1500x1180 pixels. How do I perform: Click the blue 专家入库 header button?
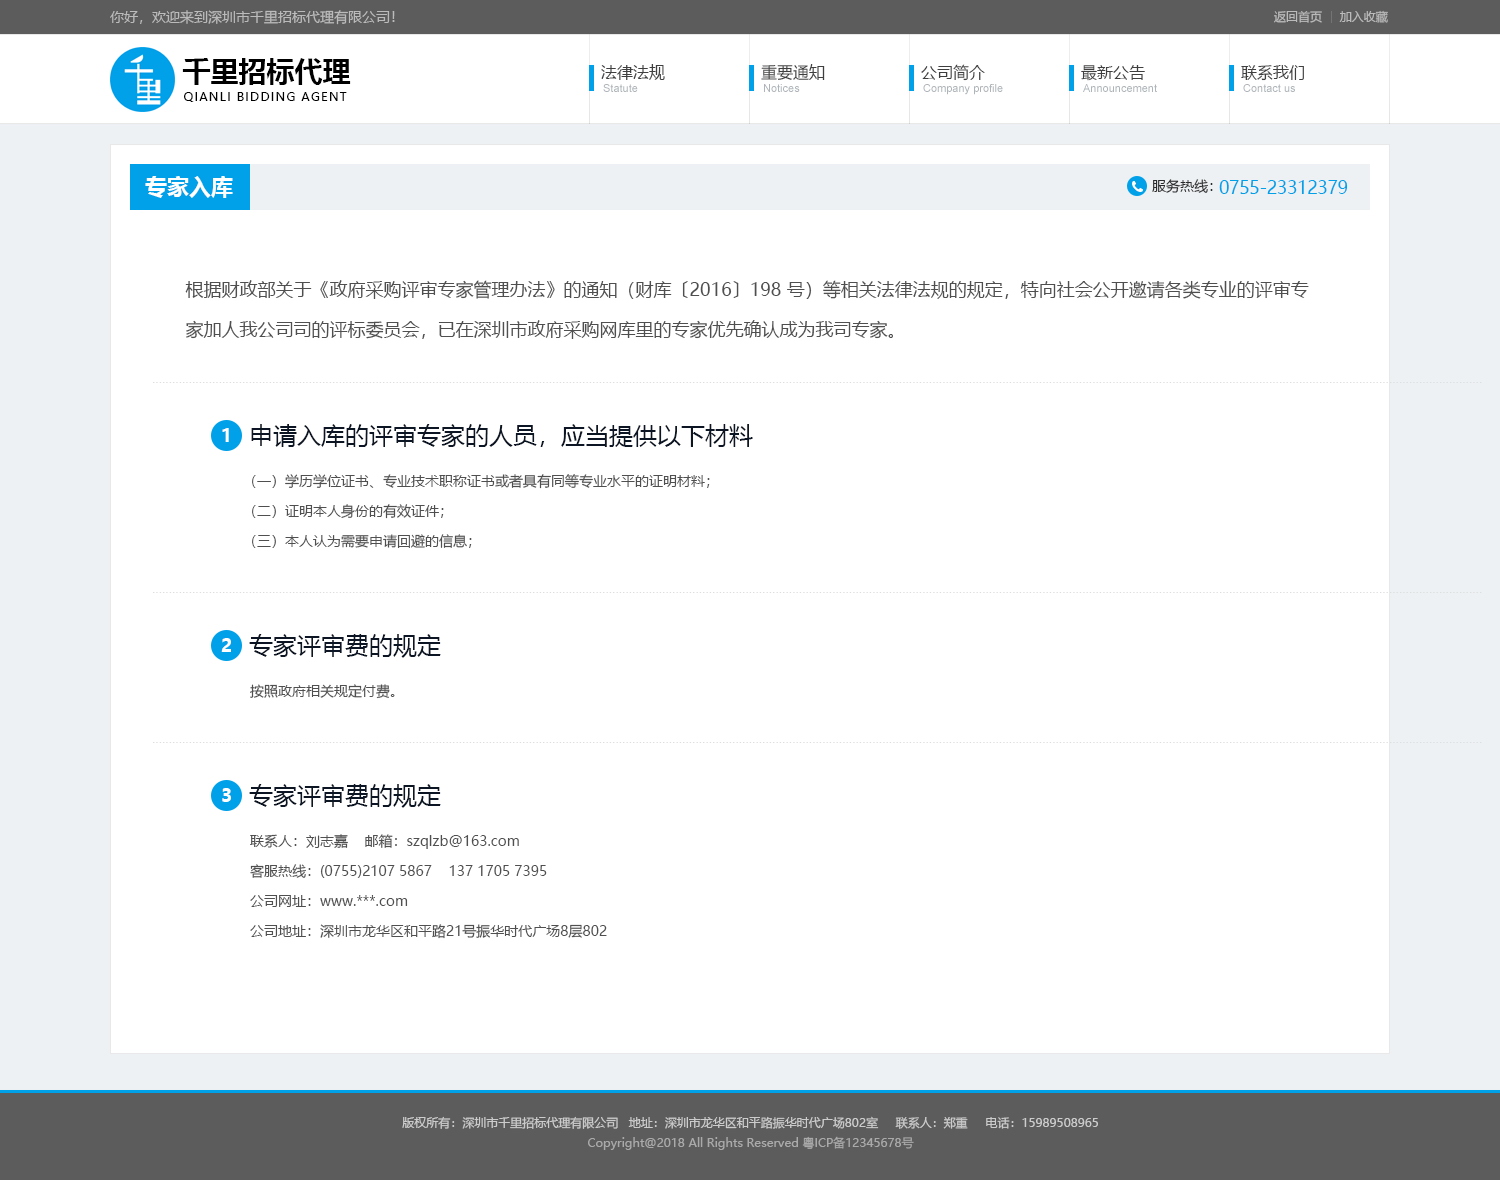click(x=189, y=186)
